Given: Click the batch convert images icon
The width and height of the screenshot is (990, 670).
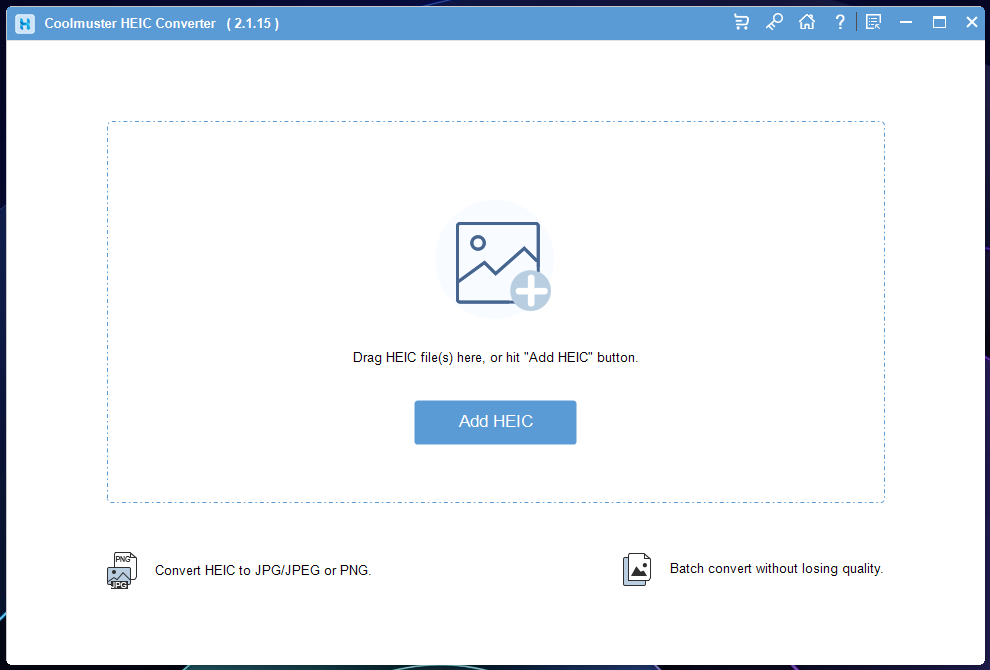Looking at the screenshot, I should pos(637,569).
